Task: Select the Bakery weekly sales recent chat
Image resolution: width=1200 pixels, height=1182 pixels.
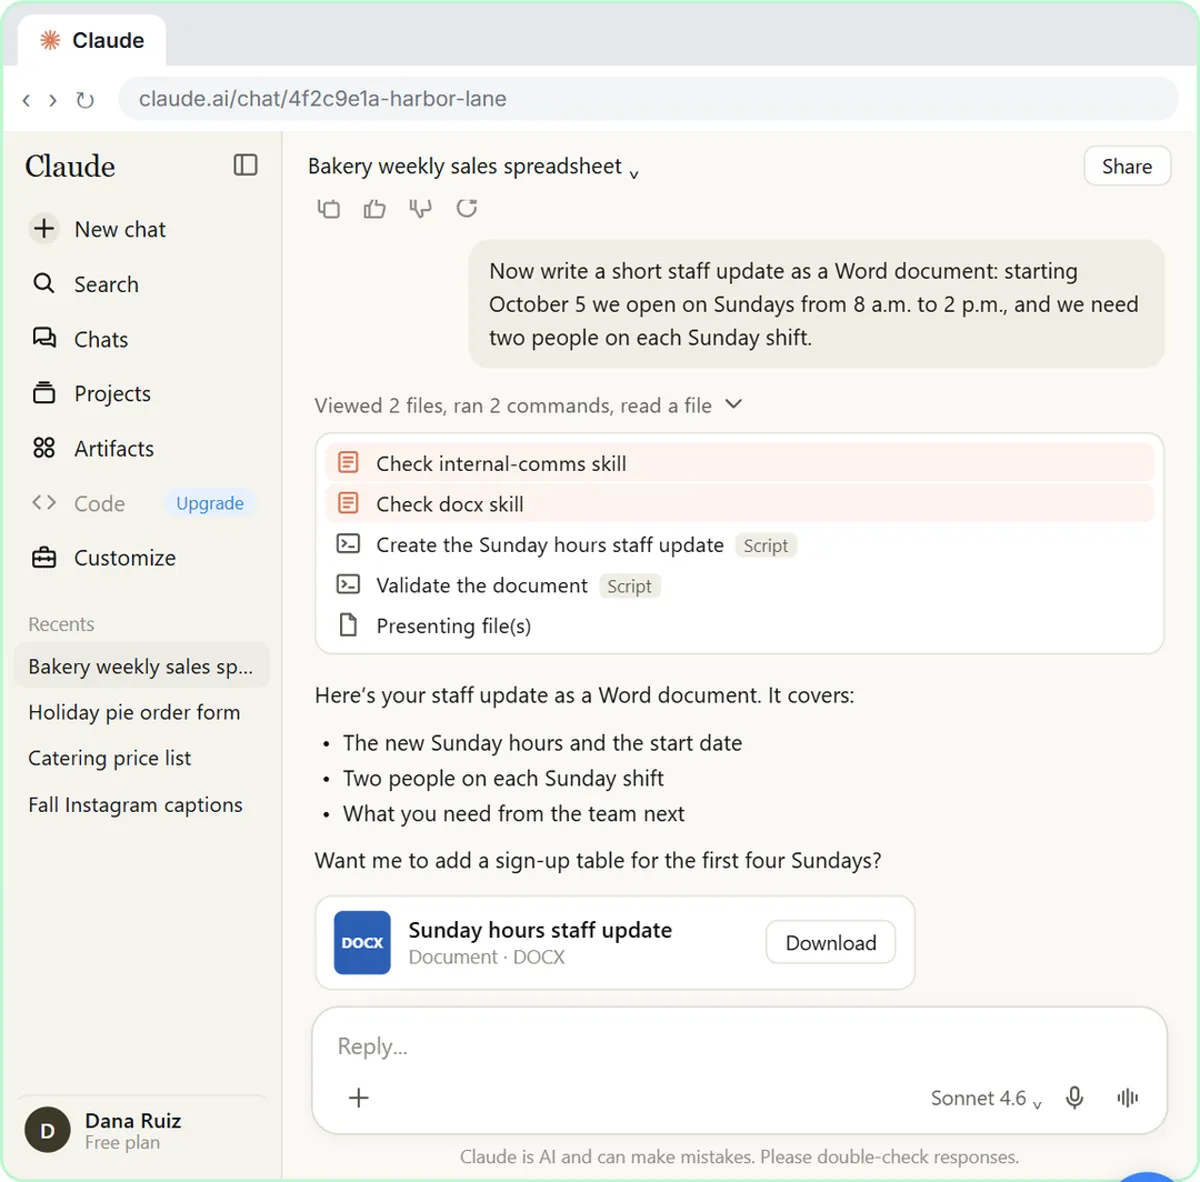Action: click(x=141, y=666)
